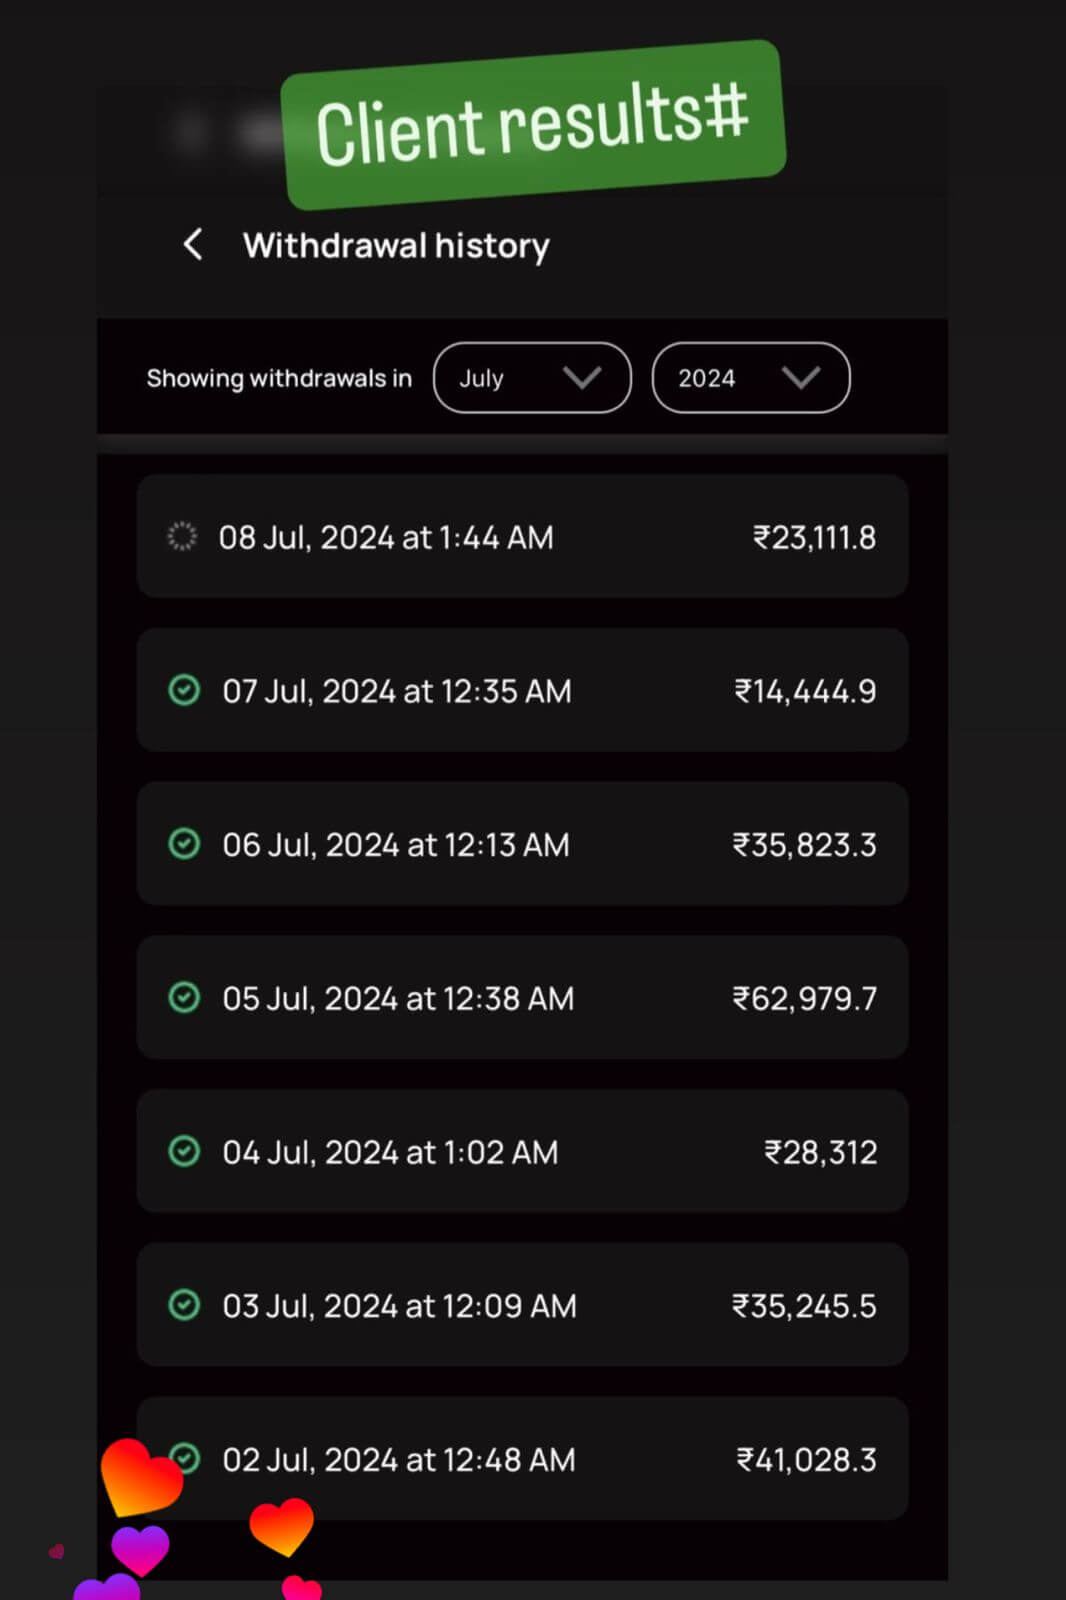Select the ₹62,979.7 withdrawal amount
The height and width of the screenshot is (1600, 1066).
point(805,998)
